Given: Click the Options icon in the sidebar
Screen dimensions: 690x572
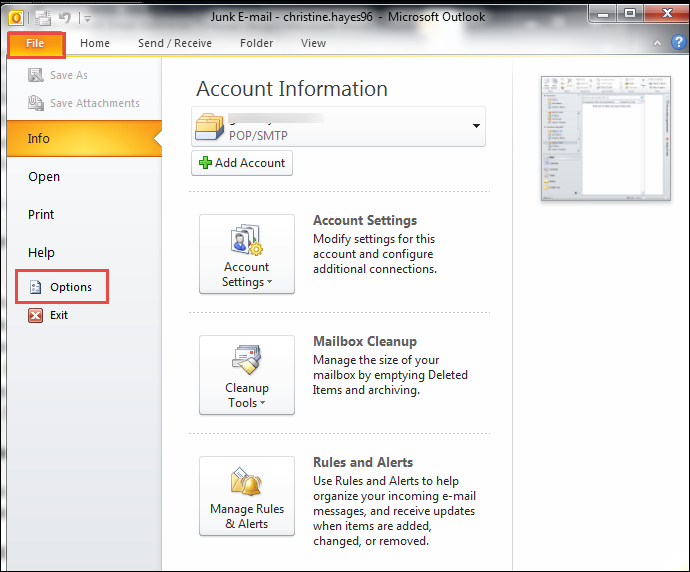Looking at the screenshot, I should point(35,287).
